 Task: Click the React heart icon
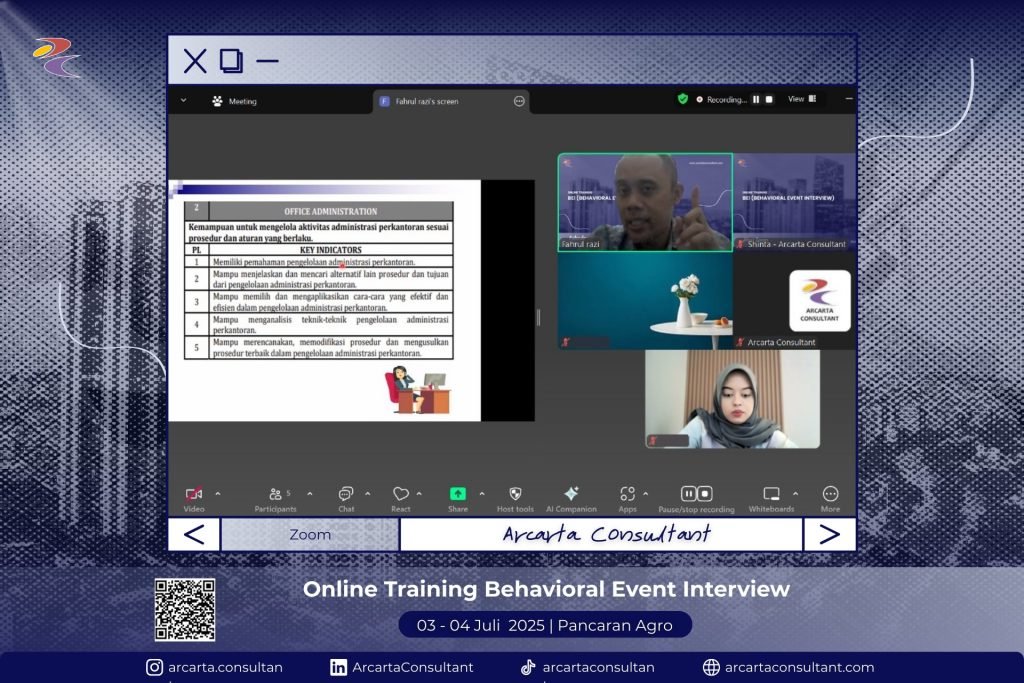click(400, 495)
